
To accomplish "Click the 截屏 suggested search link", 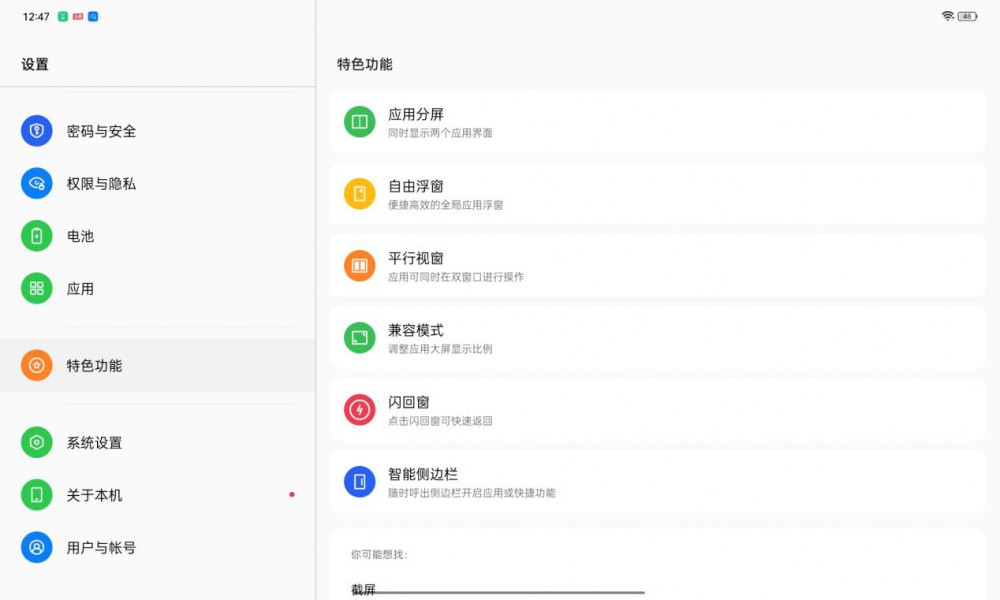I will pos(364,590).
